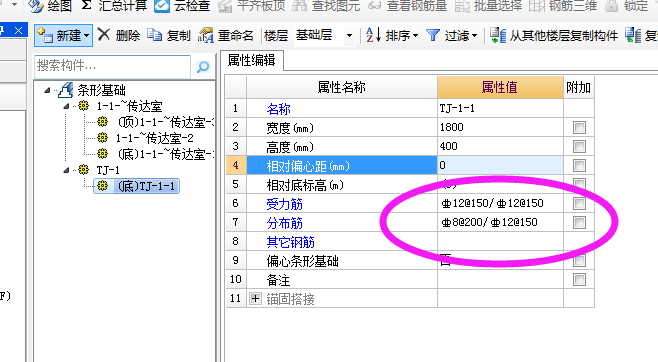This screenshot has width=658, height=362.
Task: Edit the 相对偏心距 value 0
Action: coord(500,165)
